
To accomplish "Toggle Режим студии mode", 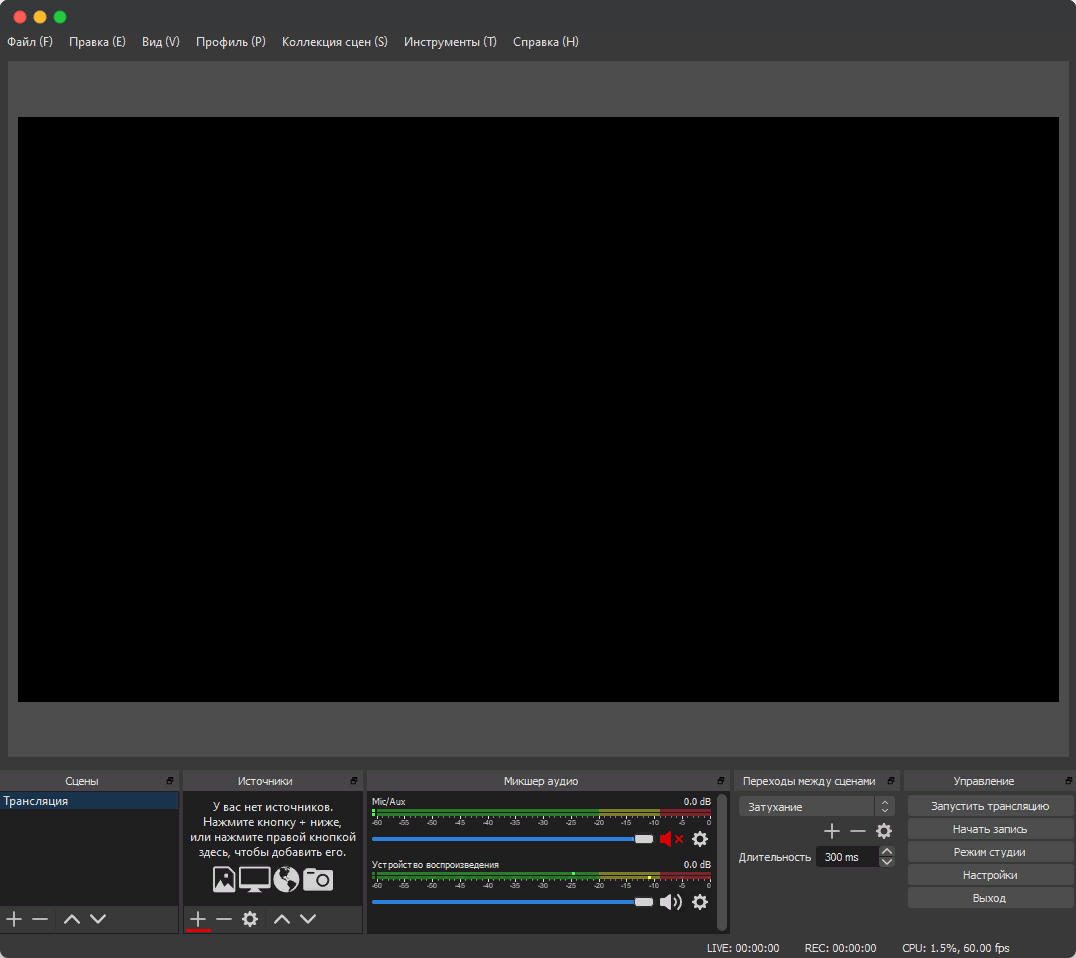I will [x=989, y=852].
